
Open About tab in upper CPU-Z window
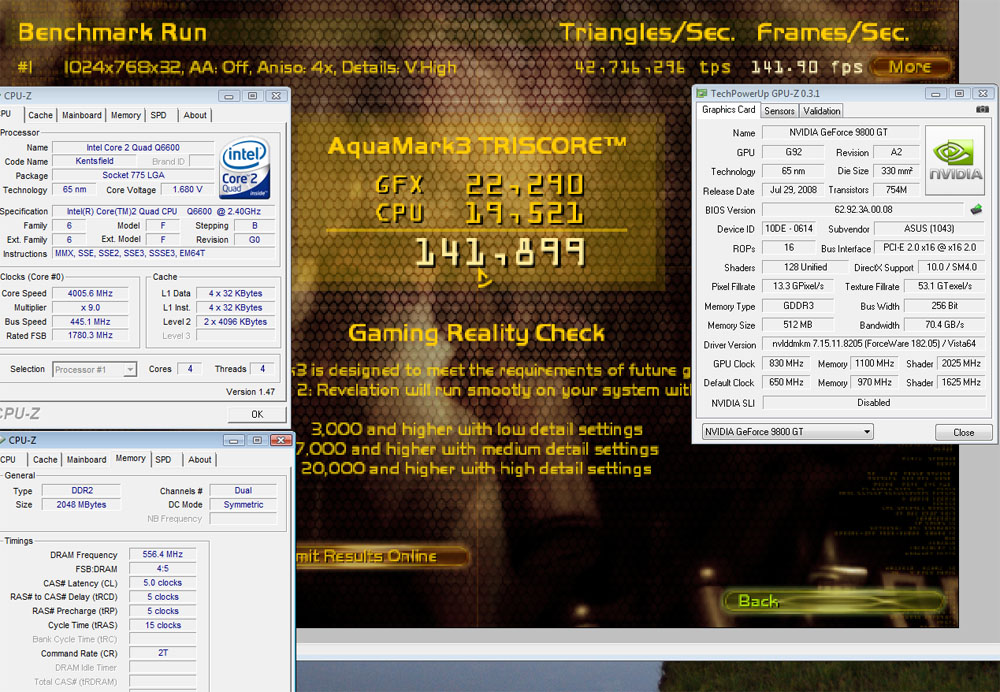(195, 115)
